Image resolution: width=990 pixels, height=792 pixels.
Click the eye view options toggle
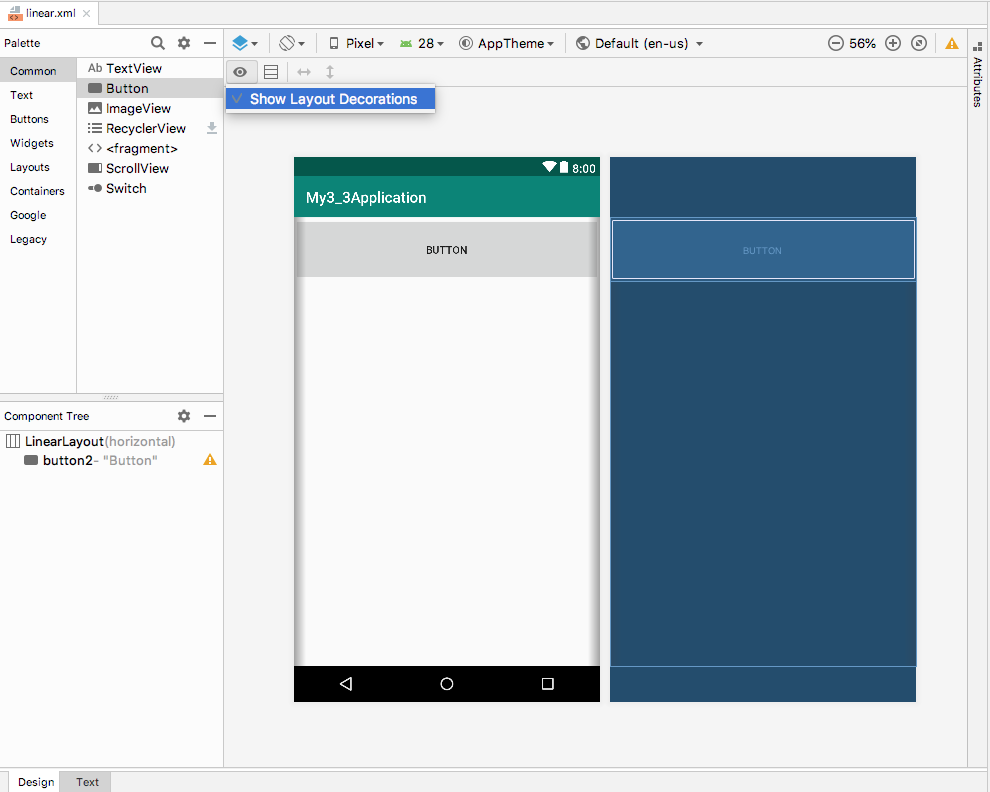(240, 72)
